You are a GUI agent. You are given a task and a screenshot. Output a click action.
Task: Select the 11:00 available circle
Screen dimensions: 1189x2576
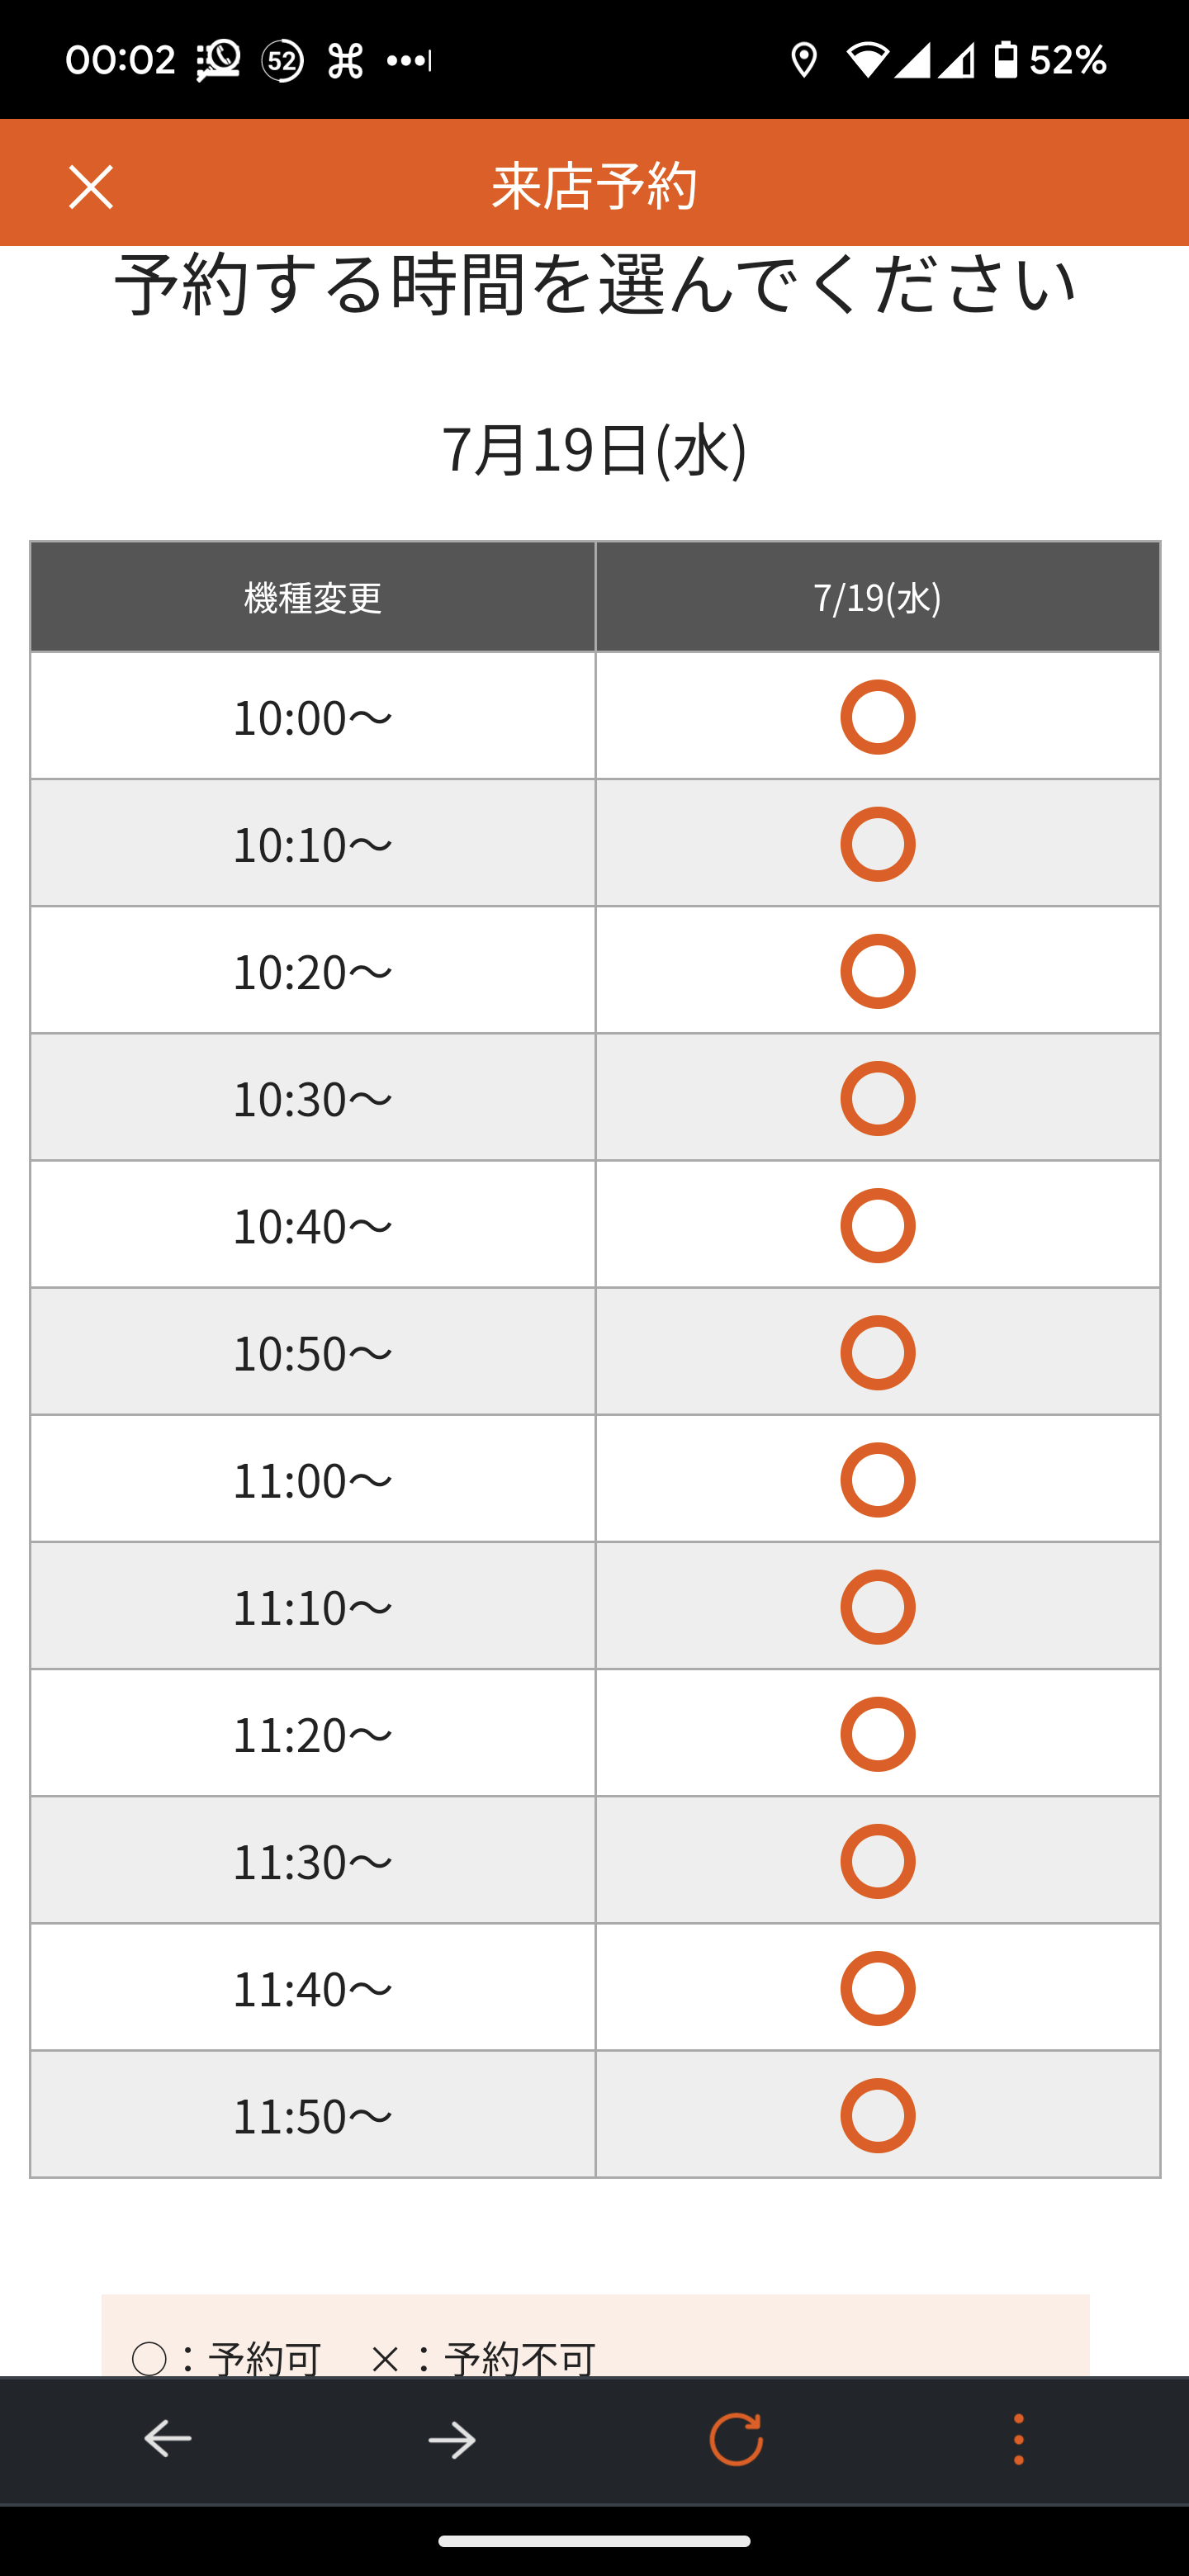pyautogui.click(x=877, y=1479)
